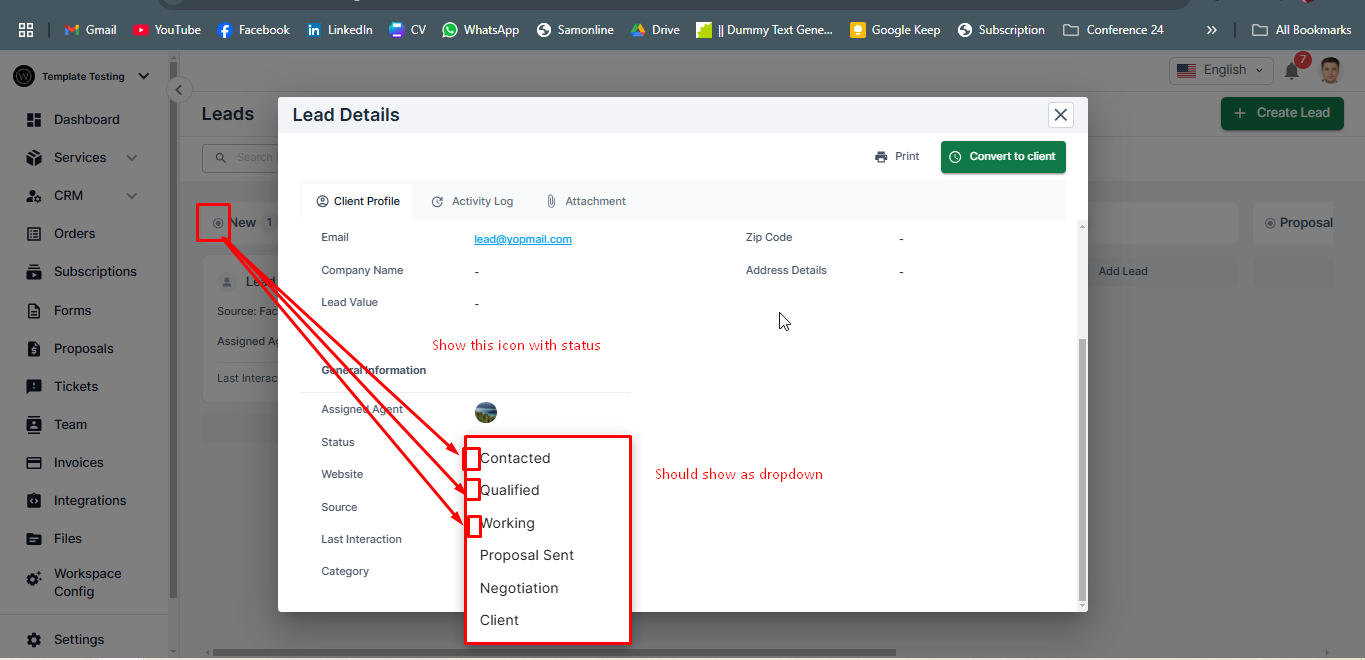The image size is (1365, 660).
Task: Open the All Bookmarks folder
Action: pyautogui.click(x=1302, y=30)
